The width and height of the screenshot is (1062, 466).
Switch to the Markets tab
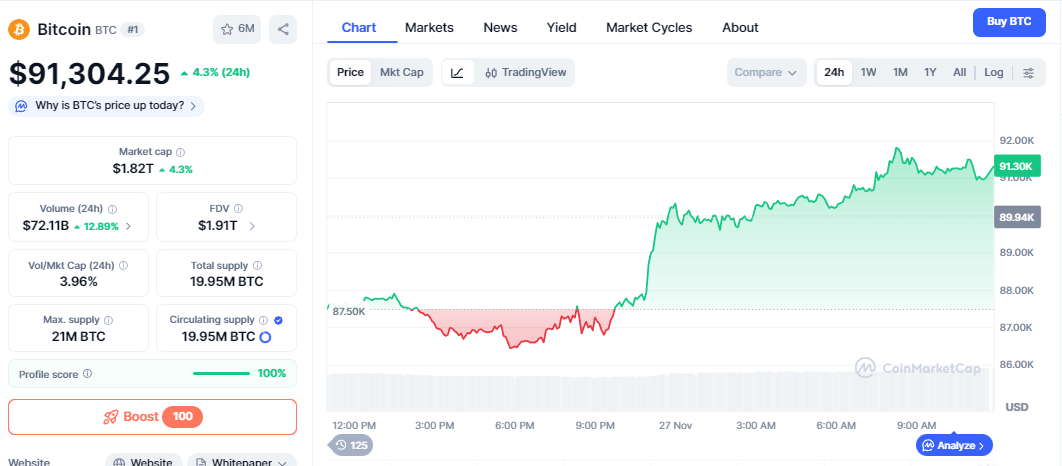429,28
